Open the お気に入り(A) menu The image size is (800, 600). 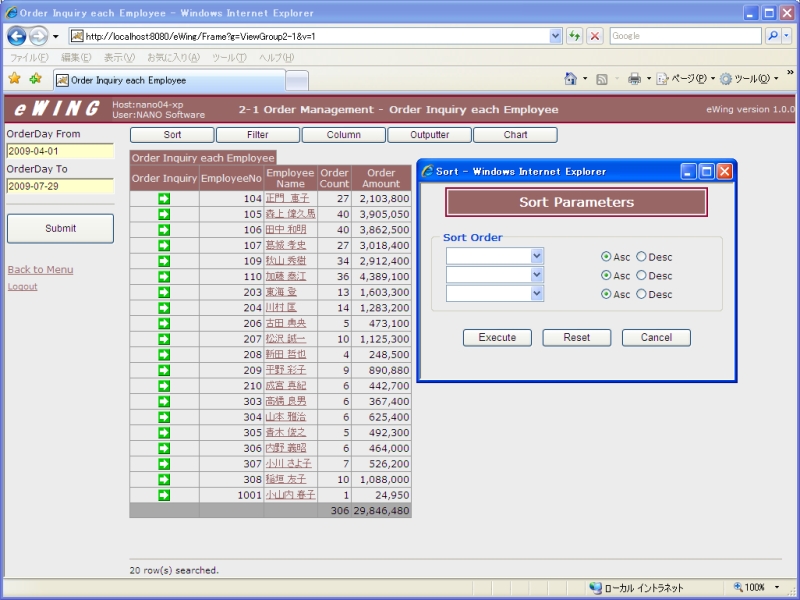173,58
